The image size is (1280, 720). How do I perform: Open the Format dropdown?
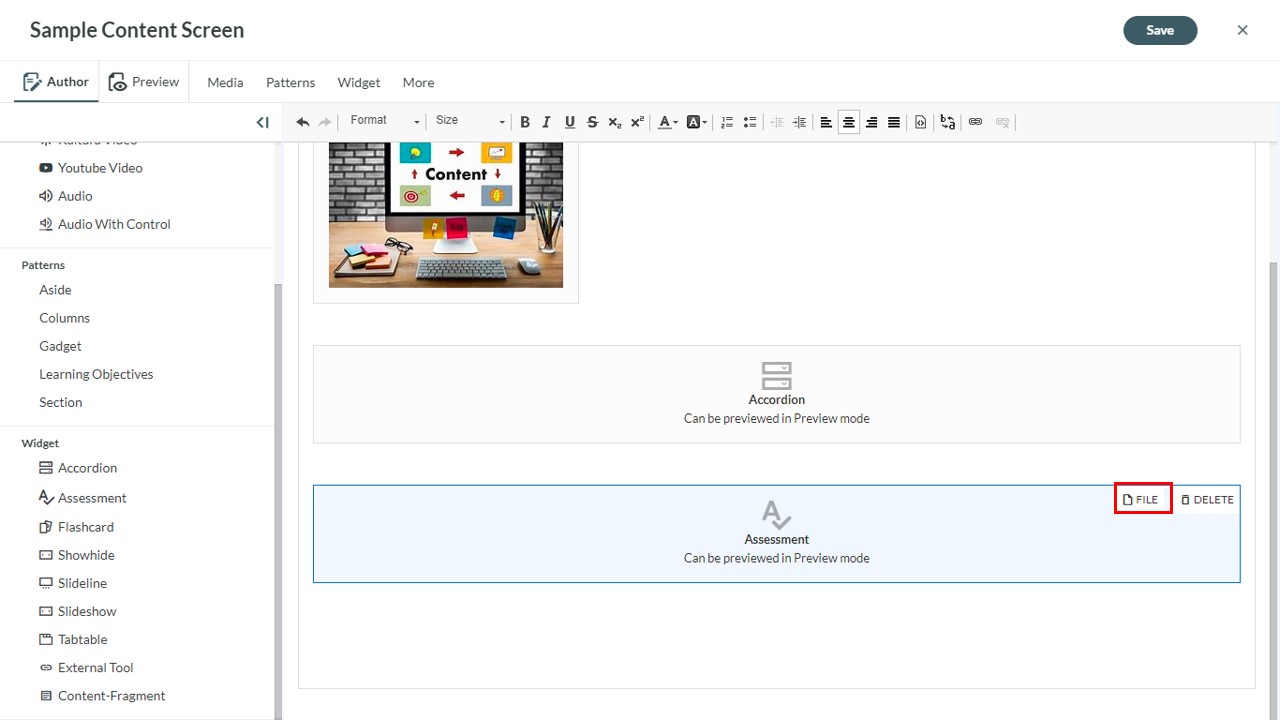click(x=385, y=121)
